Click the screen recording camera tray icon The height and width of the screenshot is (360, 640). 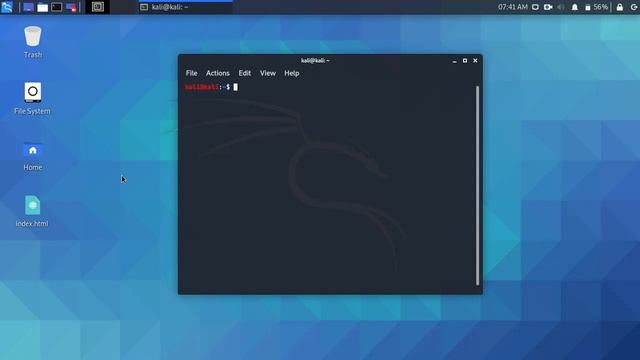pyautogui.click(x=548, y=7)
